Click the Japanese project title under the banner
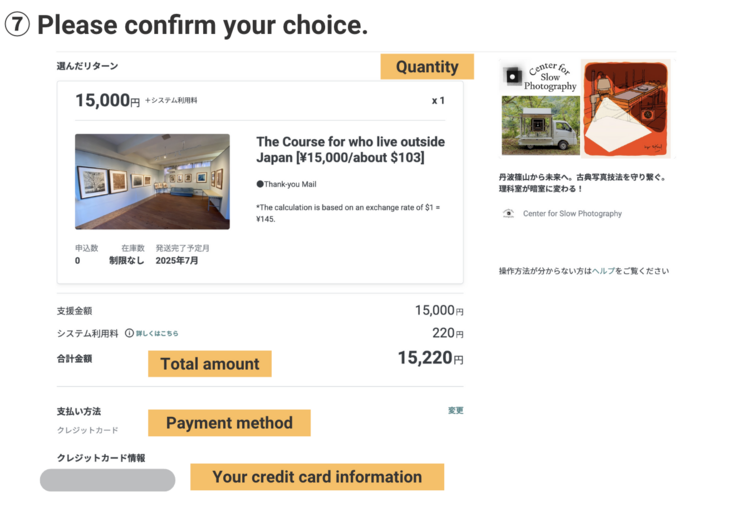 (582, 183)
